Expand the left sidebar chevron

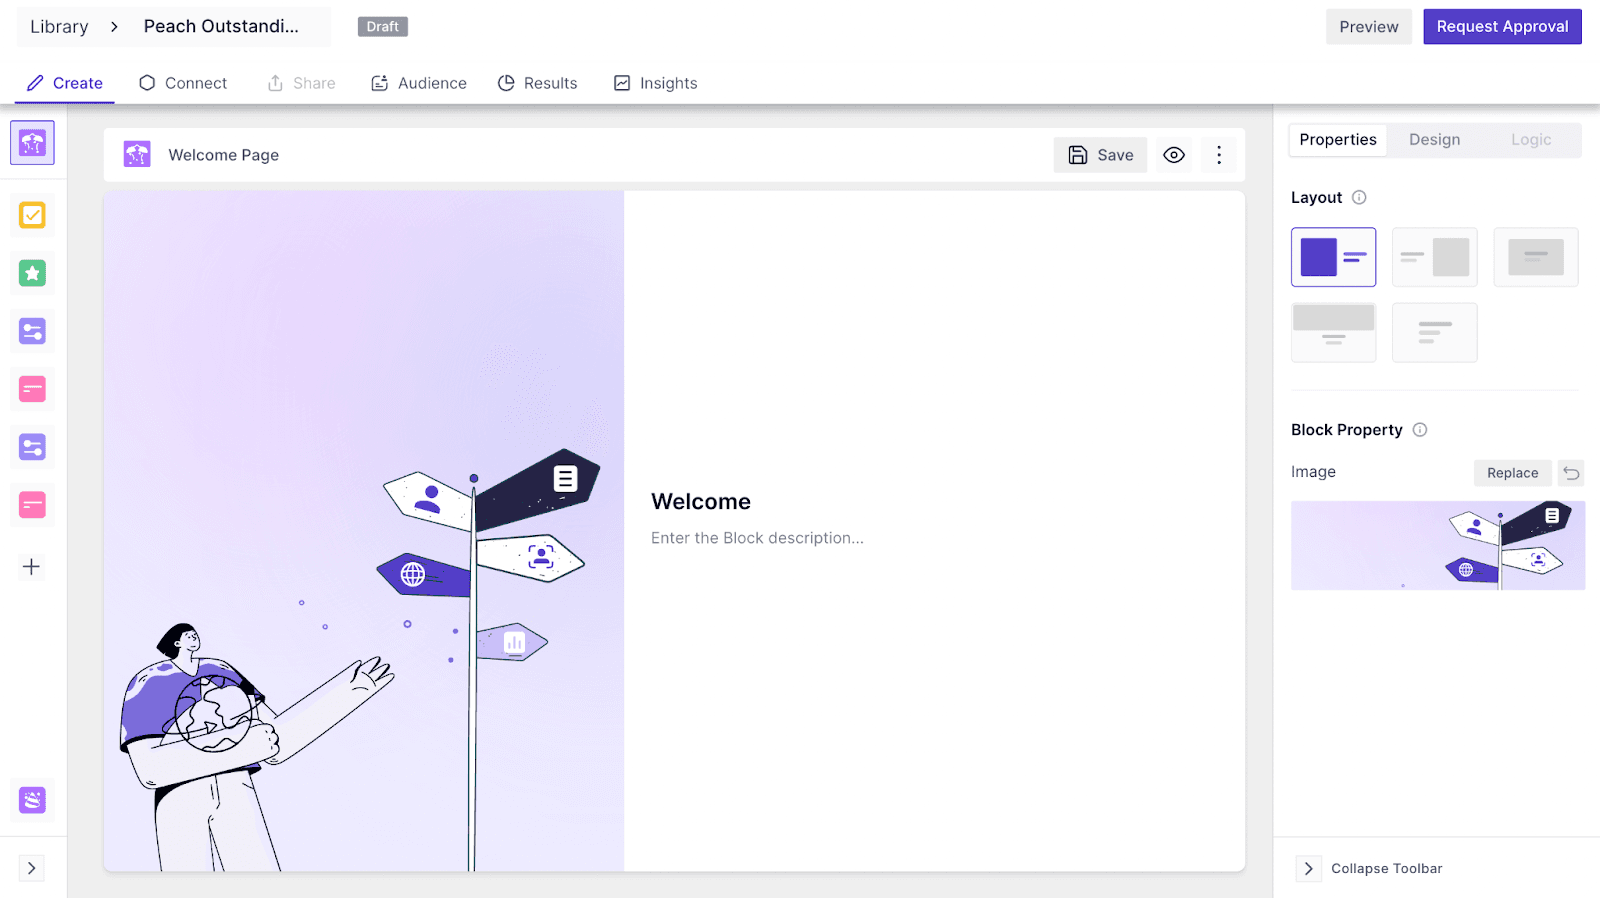click(x=32, y=868)
